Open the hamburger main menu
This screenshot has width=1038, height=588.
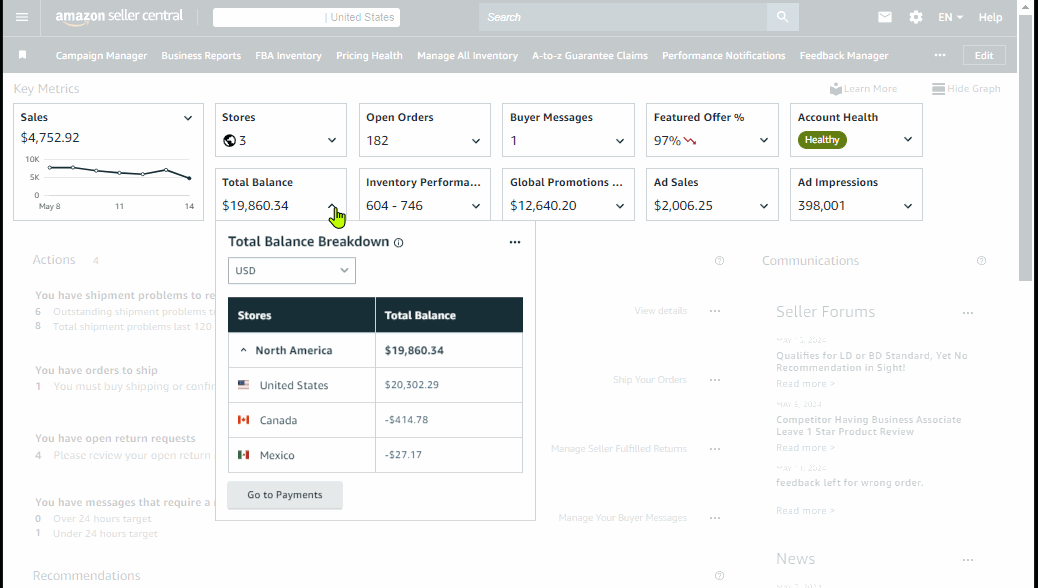(22, 17)
